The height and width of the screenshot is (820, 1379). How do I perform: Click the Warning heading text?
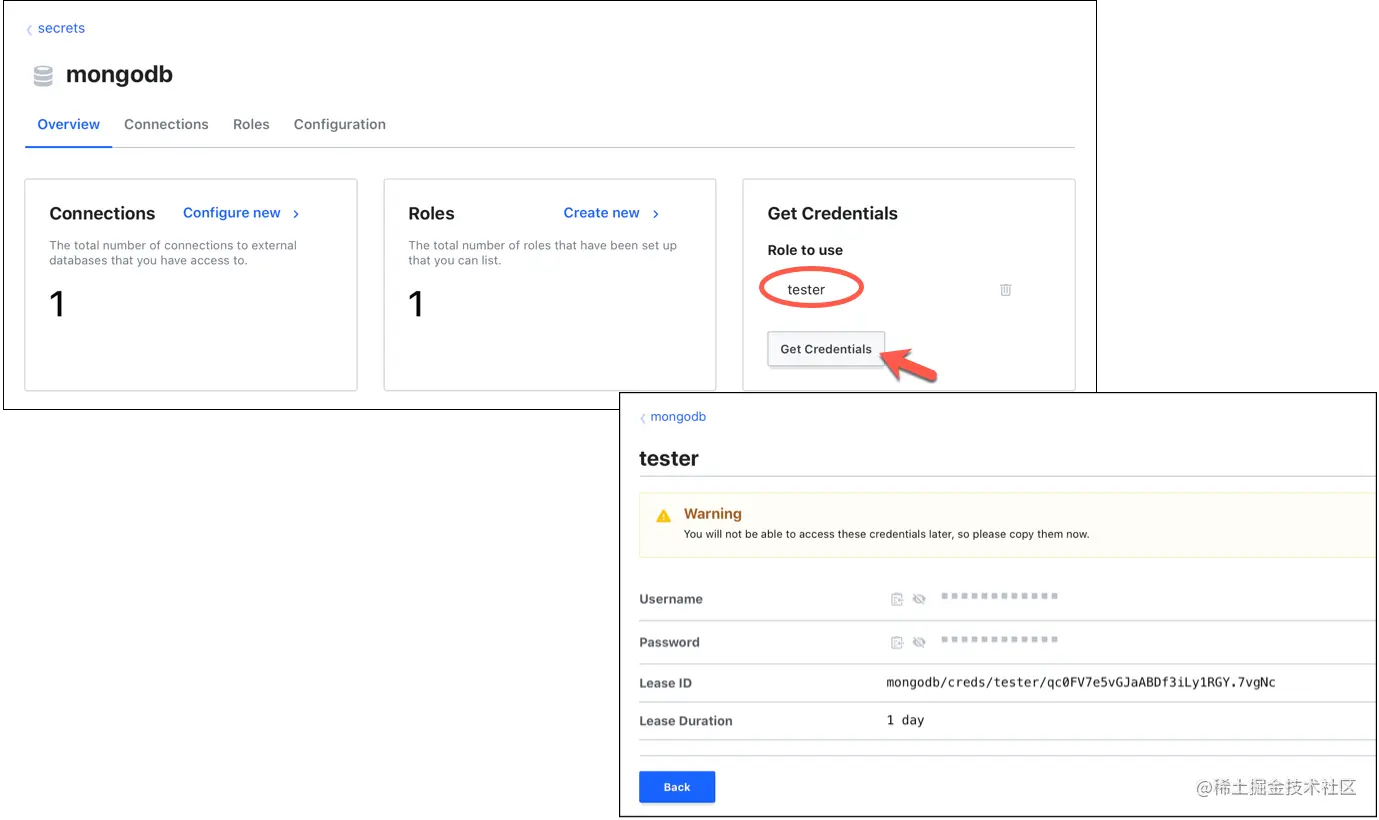(x=713, y=514)
